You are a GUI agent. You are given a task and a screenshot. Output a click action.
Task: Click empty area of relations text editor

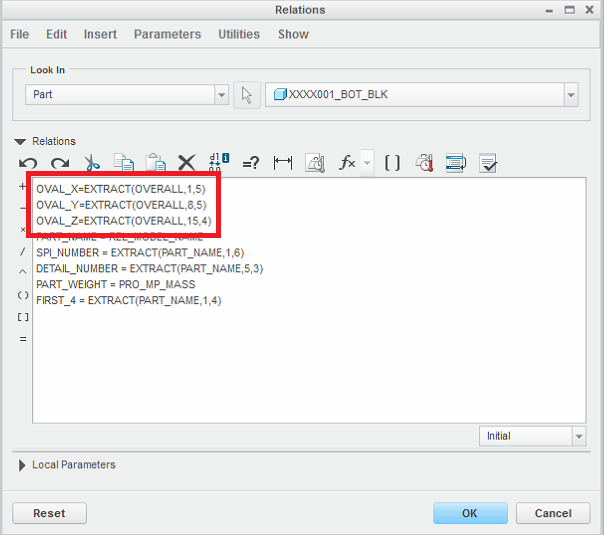[x=308, y=366]
